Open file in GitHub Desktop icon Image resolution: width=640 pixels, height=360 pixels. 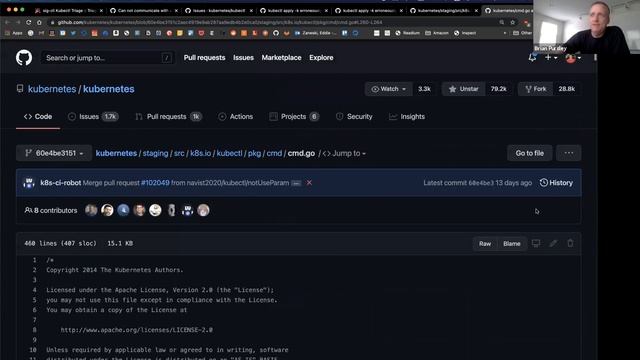point(536,243)
